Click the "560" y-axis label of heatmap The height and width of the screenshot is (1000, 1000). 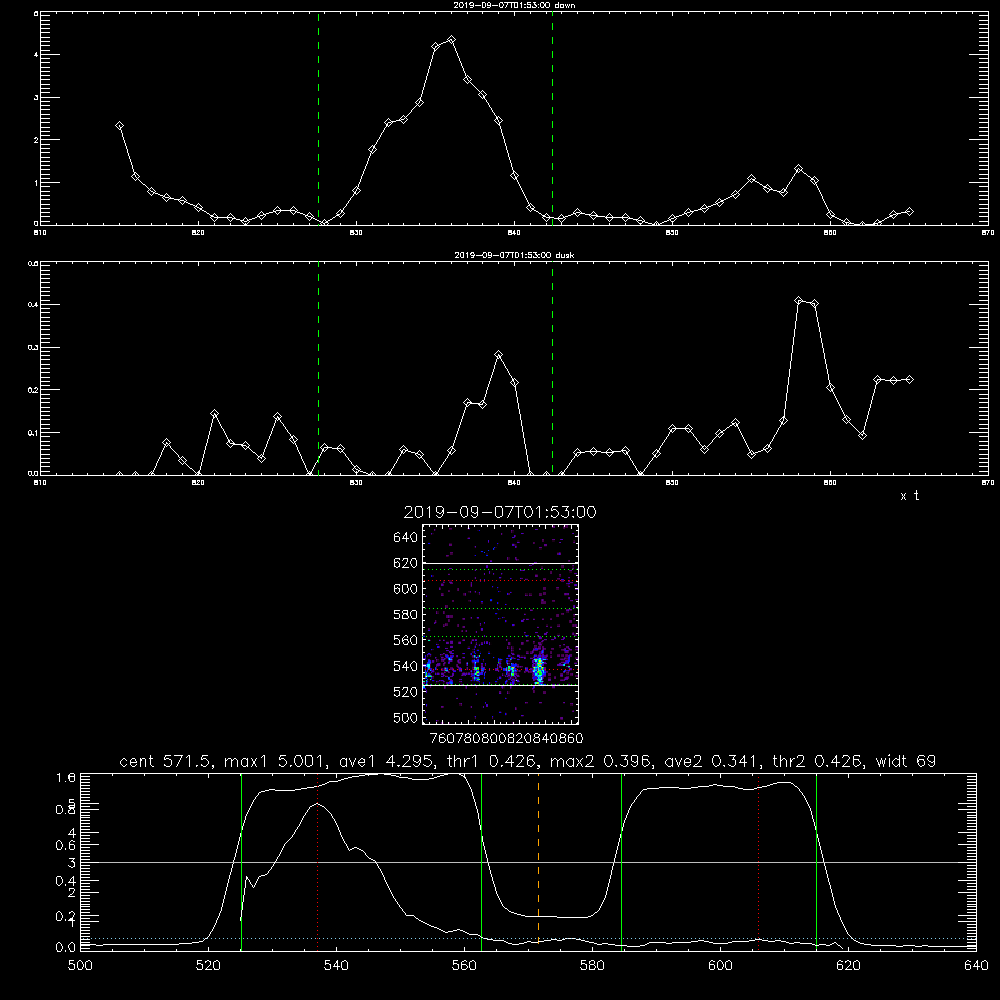coord(406,640)
